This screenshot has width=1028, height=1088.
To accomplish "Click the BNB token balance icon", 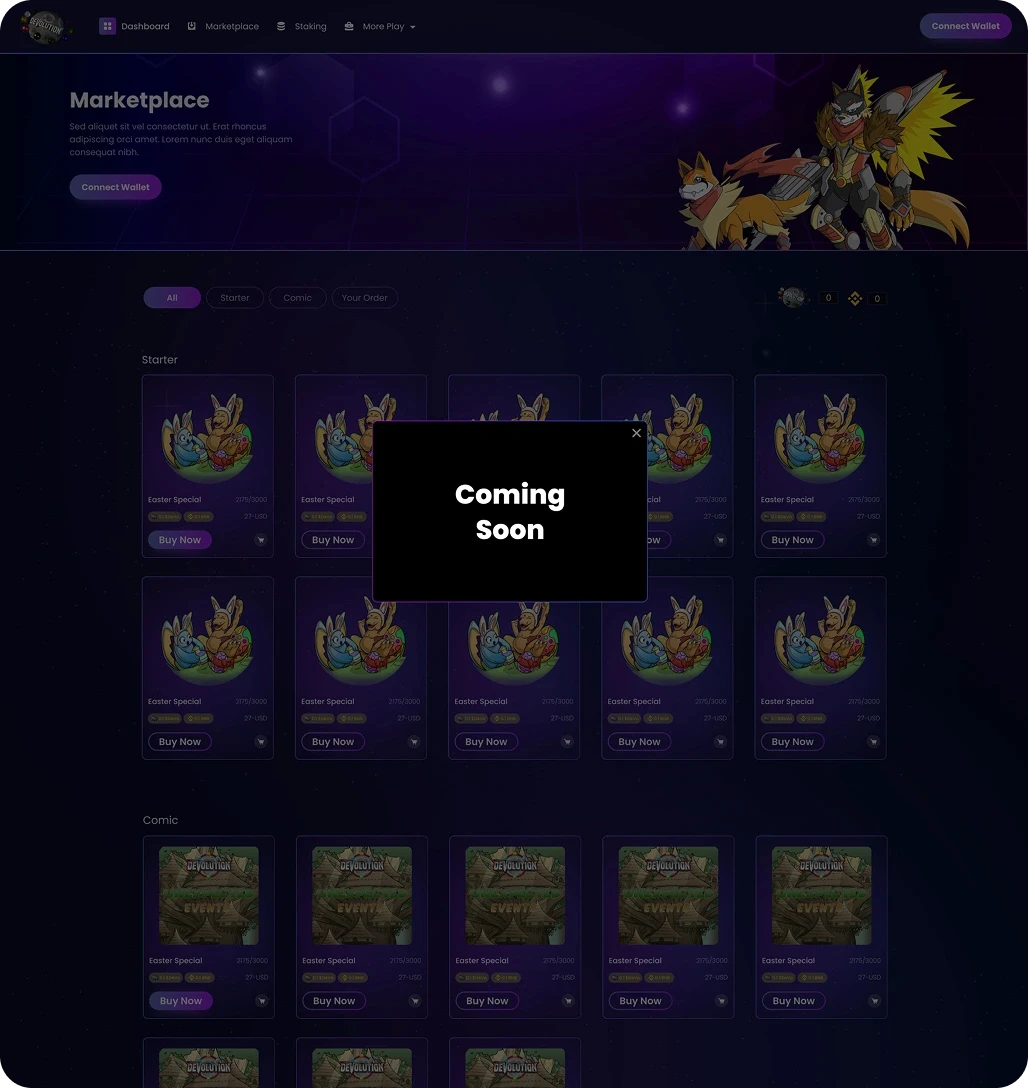I will (x=855, y=298).
